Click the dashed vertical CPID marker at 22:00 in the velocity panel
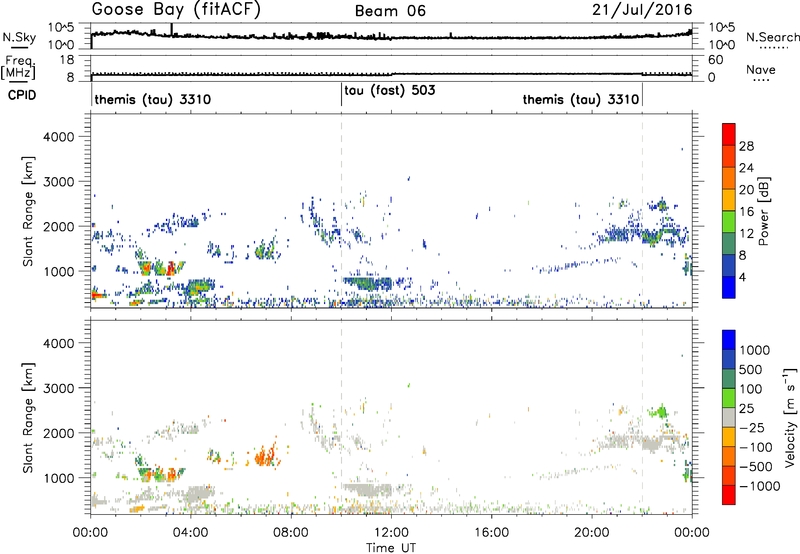 click(x=642, y=417)
